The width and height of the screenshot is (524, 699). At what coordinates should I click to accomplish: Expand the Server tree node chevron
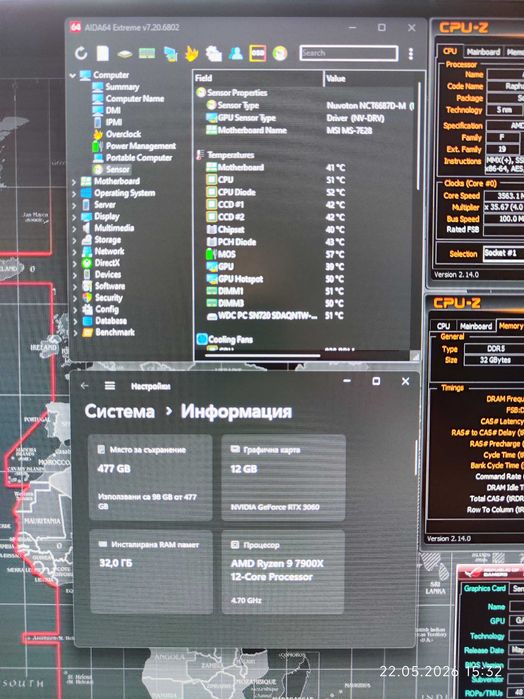pos(74,206)
